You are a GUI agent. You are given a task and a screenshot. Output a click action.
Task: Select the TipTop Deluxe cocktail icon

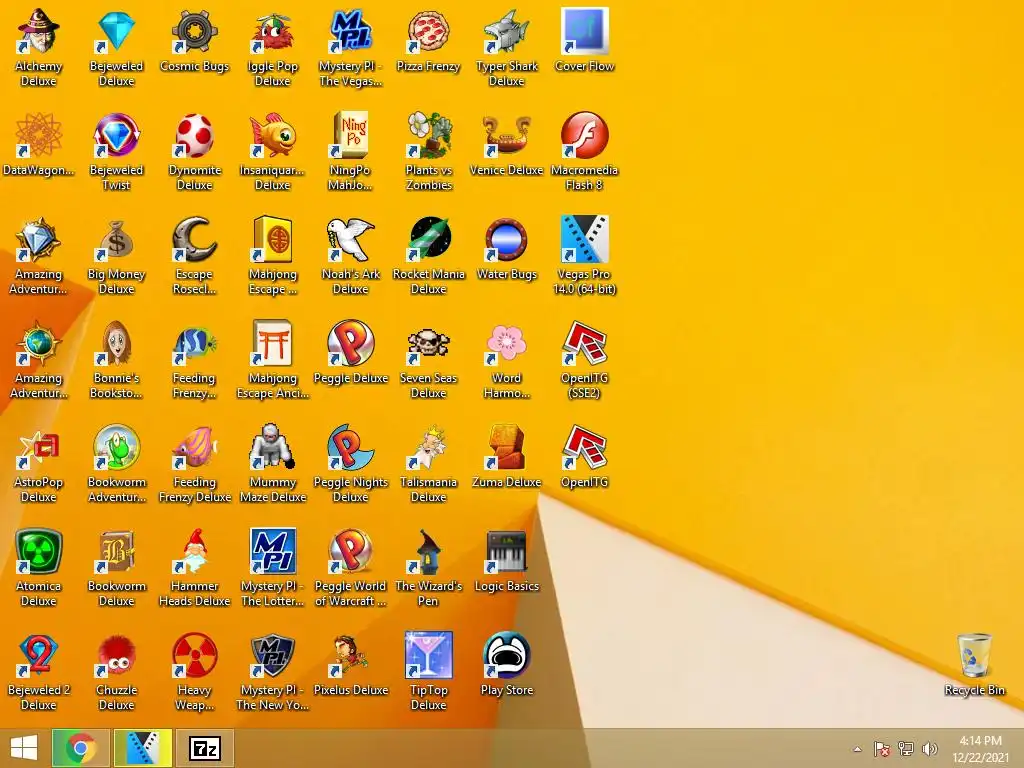coord(428,655)
